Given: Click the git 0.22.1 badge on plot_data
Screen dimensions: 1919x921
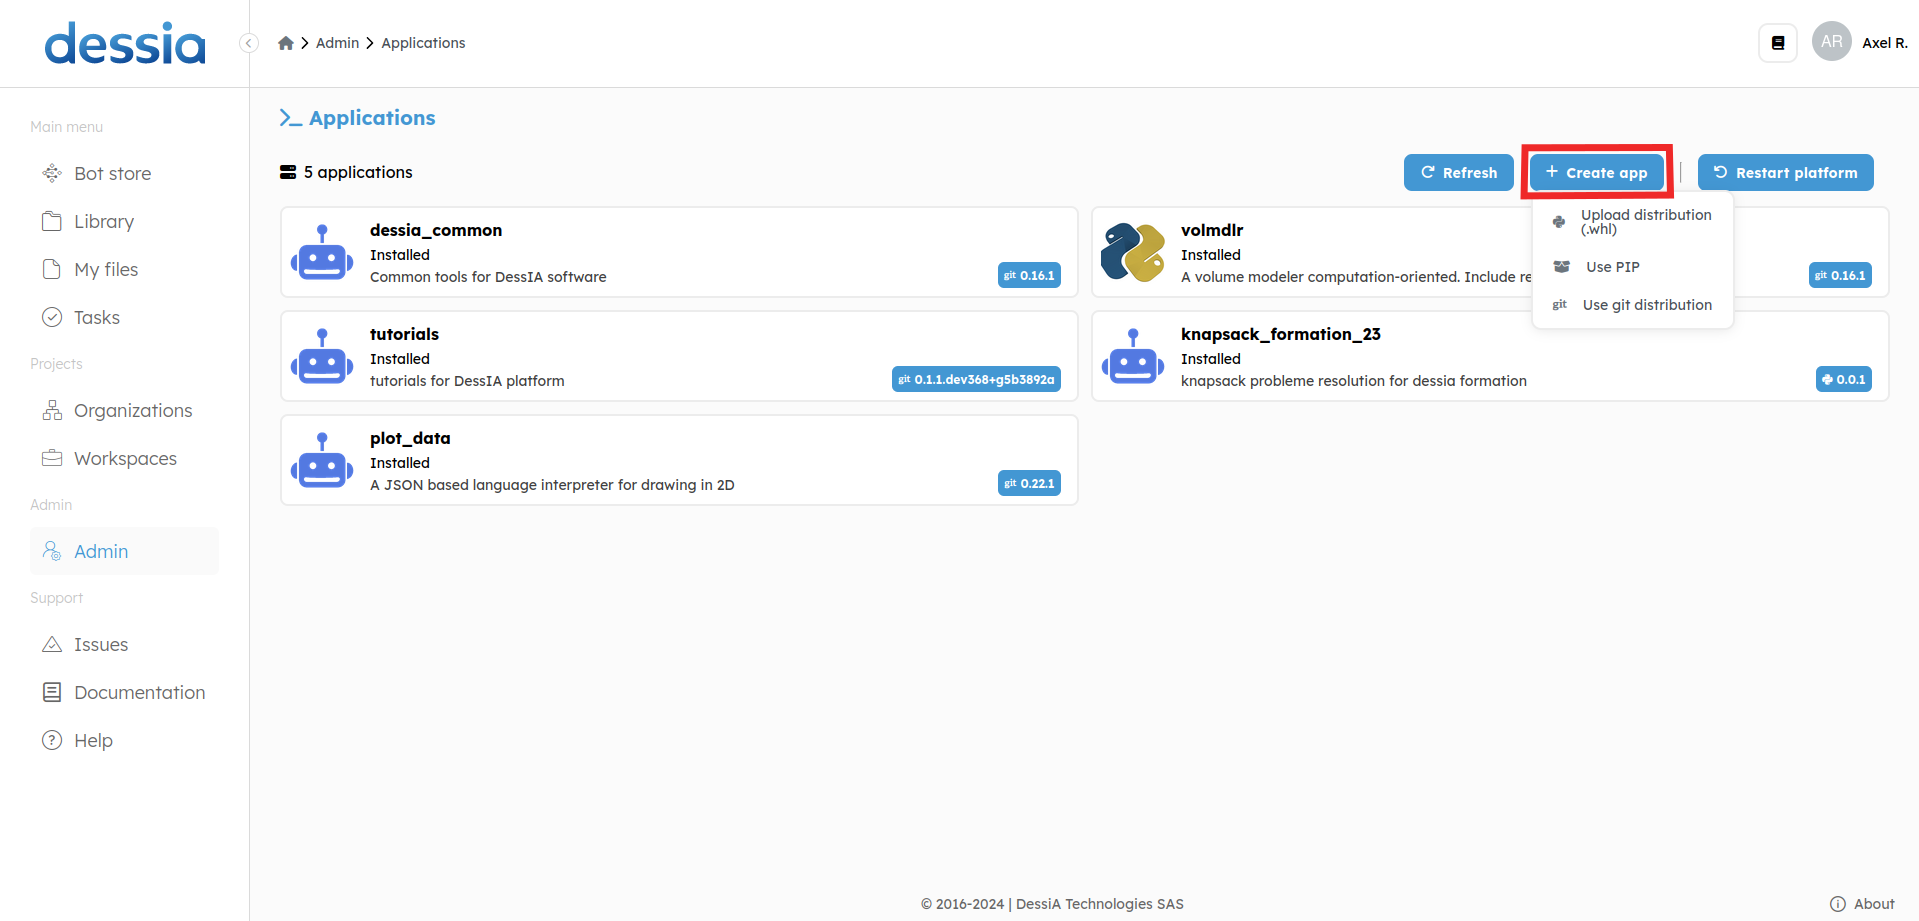Looking at the screenshot, I should click(1029, 483).
